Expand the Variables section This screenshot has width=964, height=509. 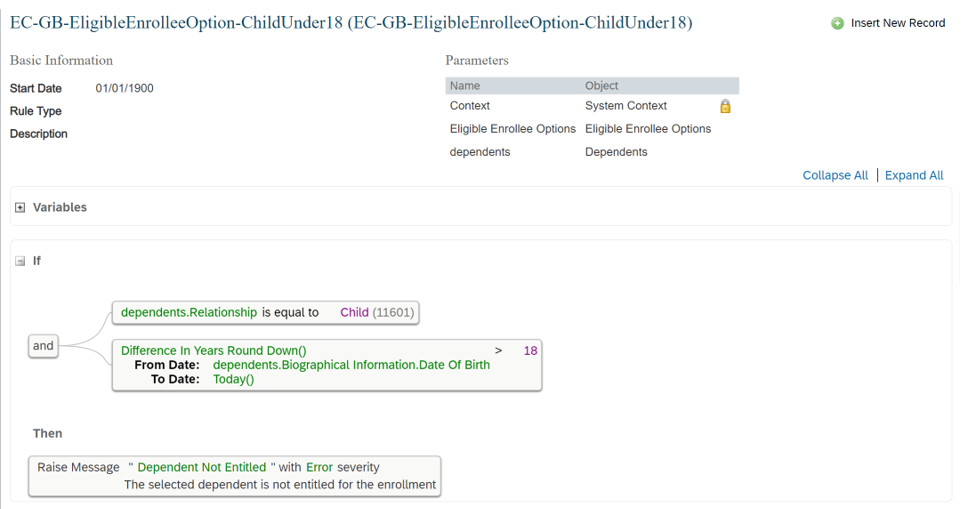[x=20, y=208]
